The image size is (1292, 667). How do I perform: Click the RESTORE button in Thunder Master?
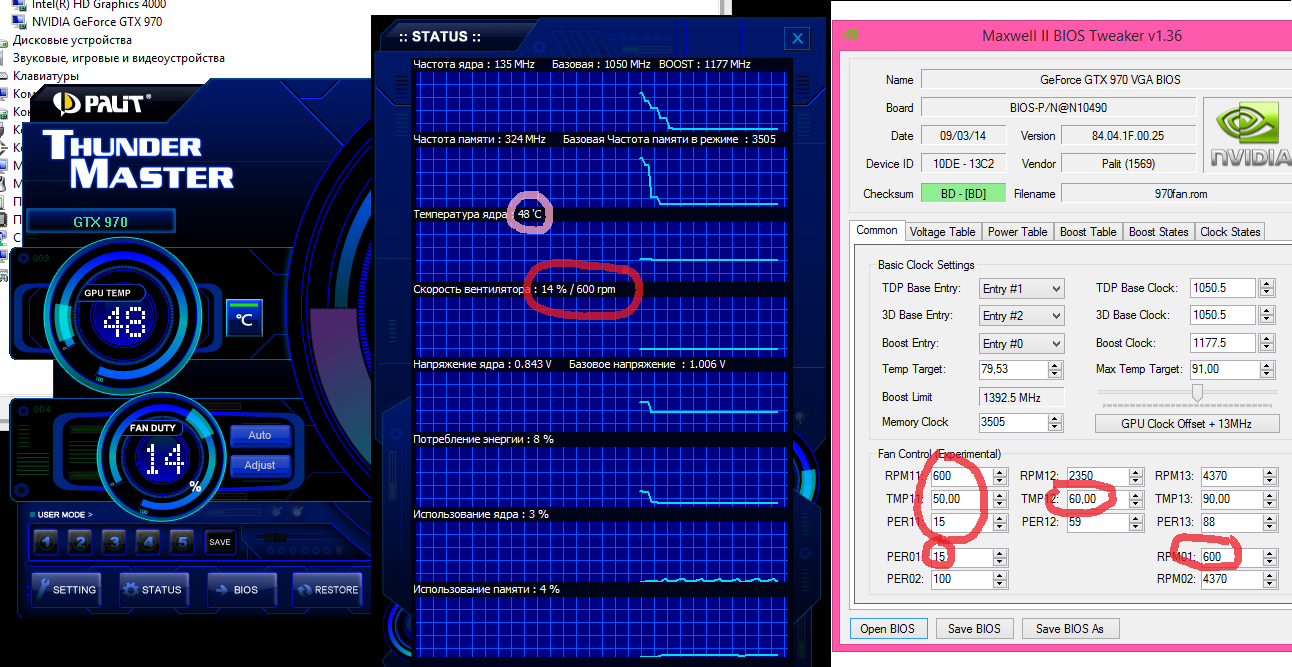tap(326, 589)
